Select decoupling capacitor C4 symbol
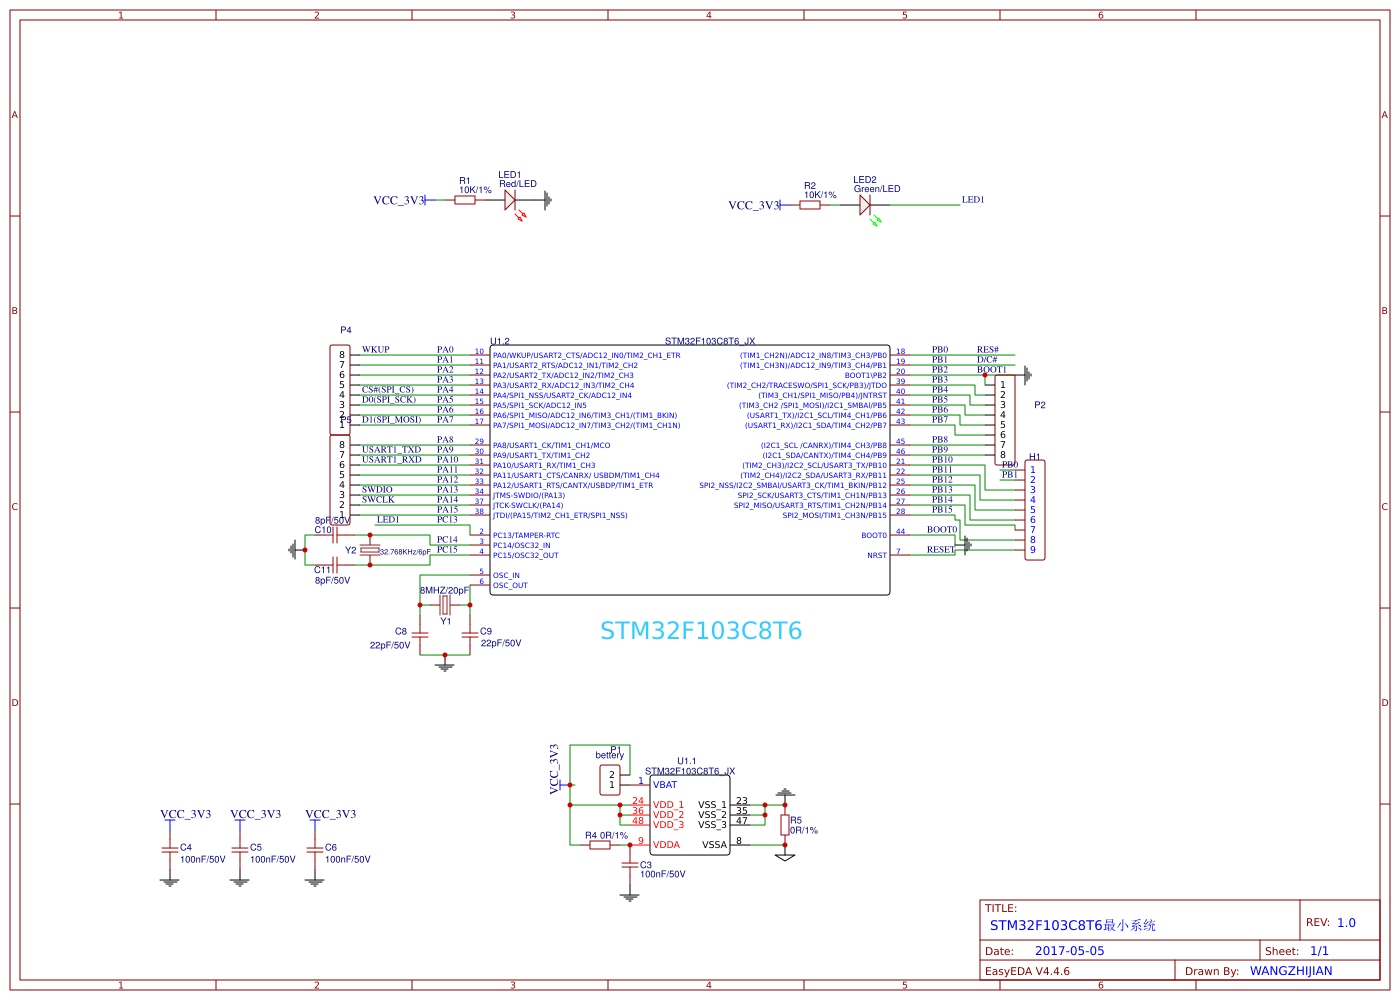Screen dimensions: 1400x1006 (169, 849)
